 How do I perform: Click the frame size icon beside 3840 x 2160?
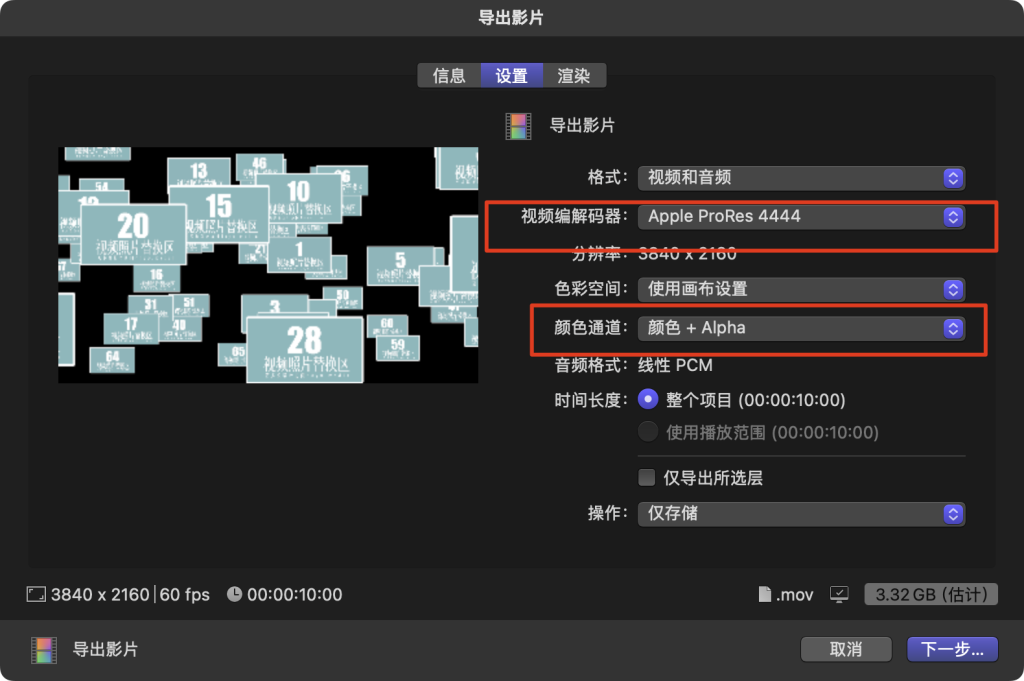(36, 595)
